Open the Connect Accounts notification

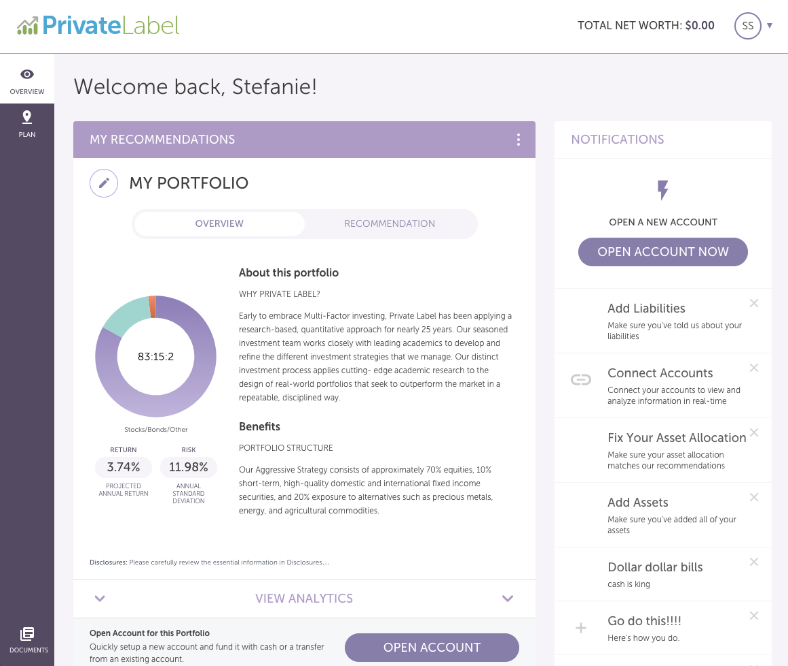click(x=663, y=386)
